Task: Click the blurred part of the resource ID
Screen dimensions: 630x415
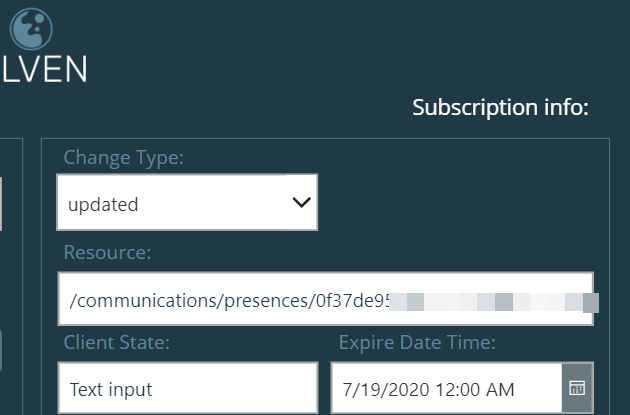Action: tap(493, 302)
